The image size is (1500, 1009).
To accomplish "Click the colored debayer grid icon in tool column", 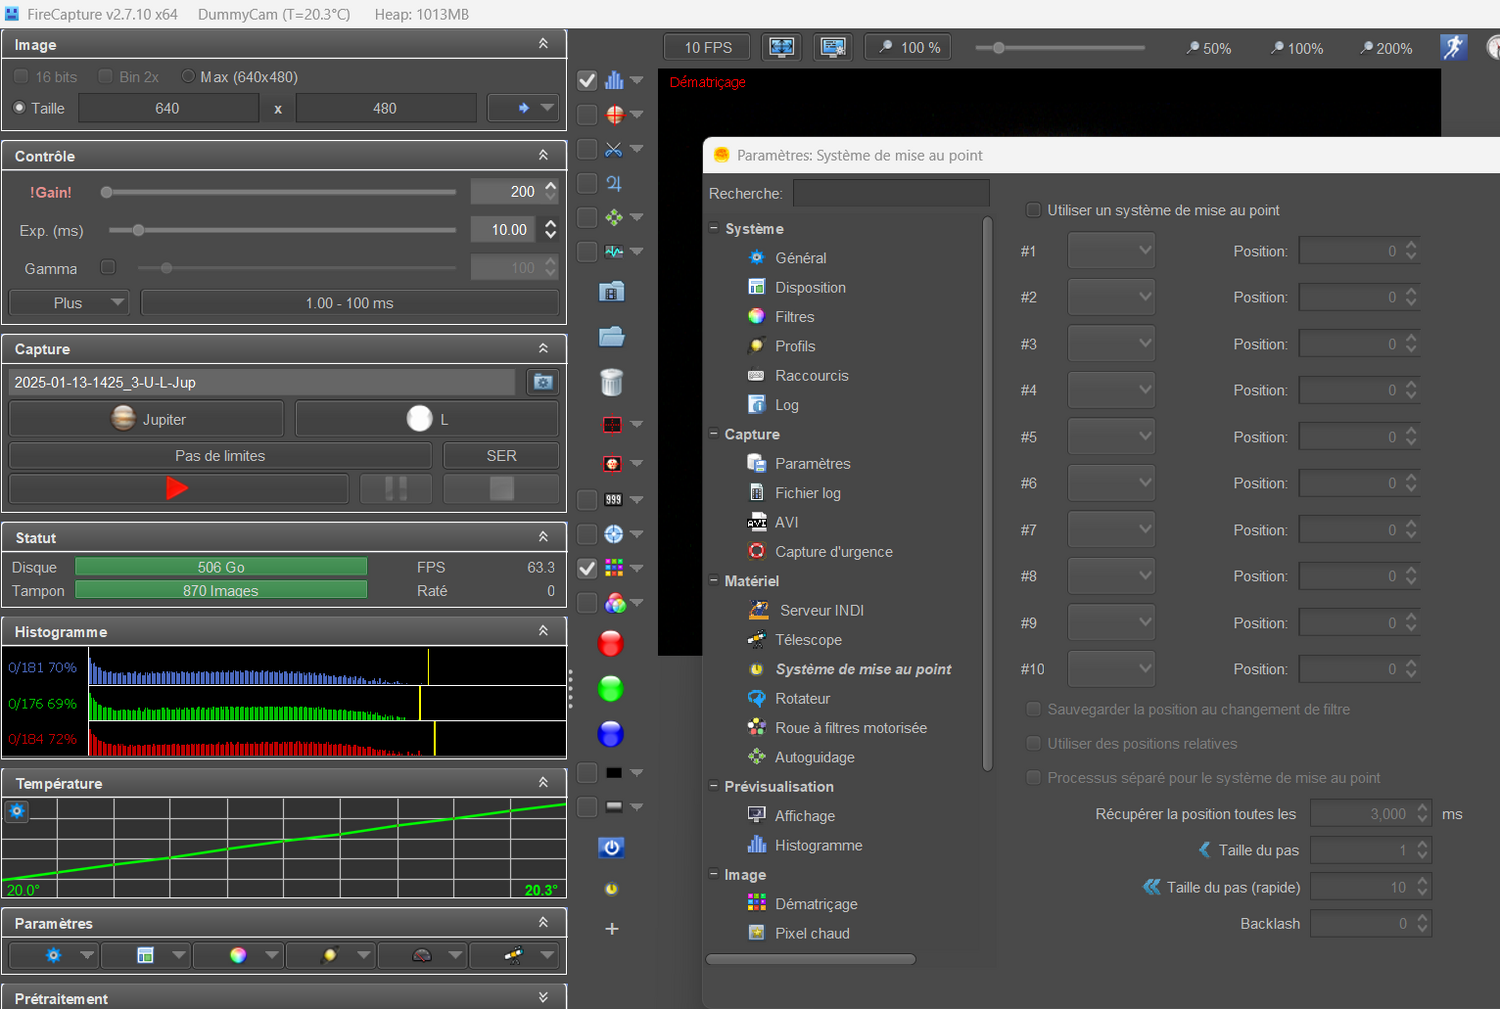I will 614,568.
